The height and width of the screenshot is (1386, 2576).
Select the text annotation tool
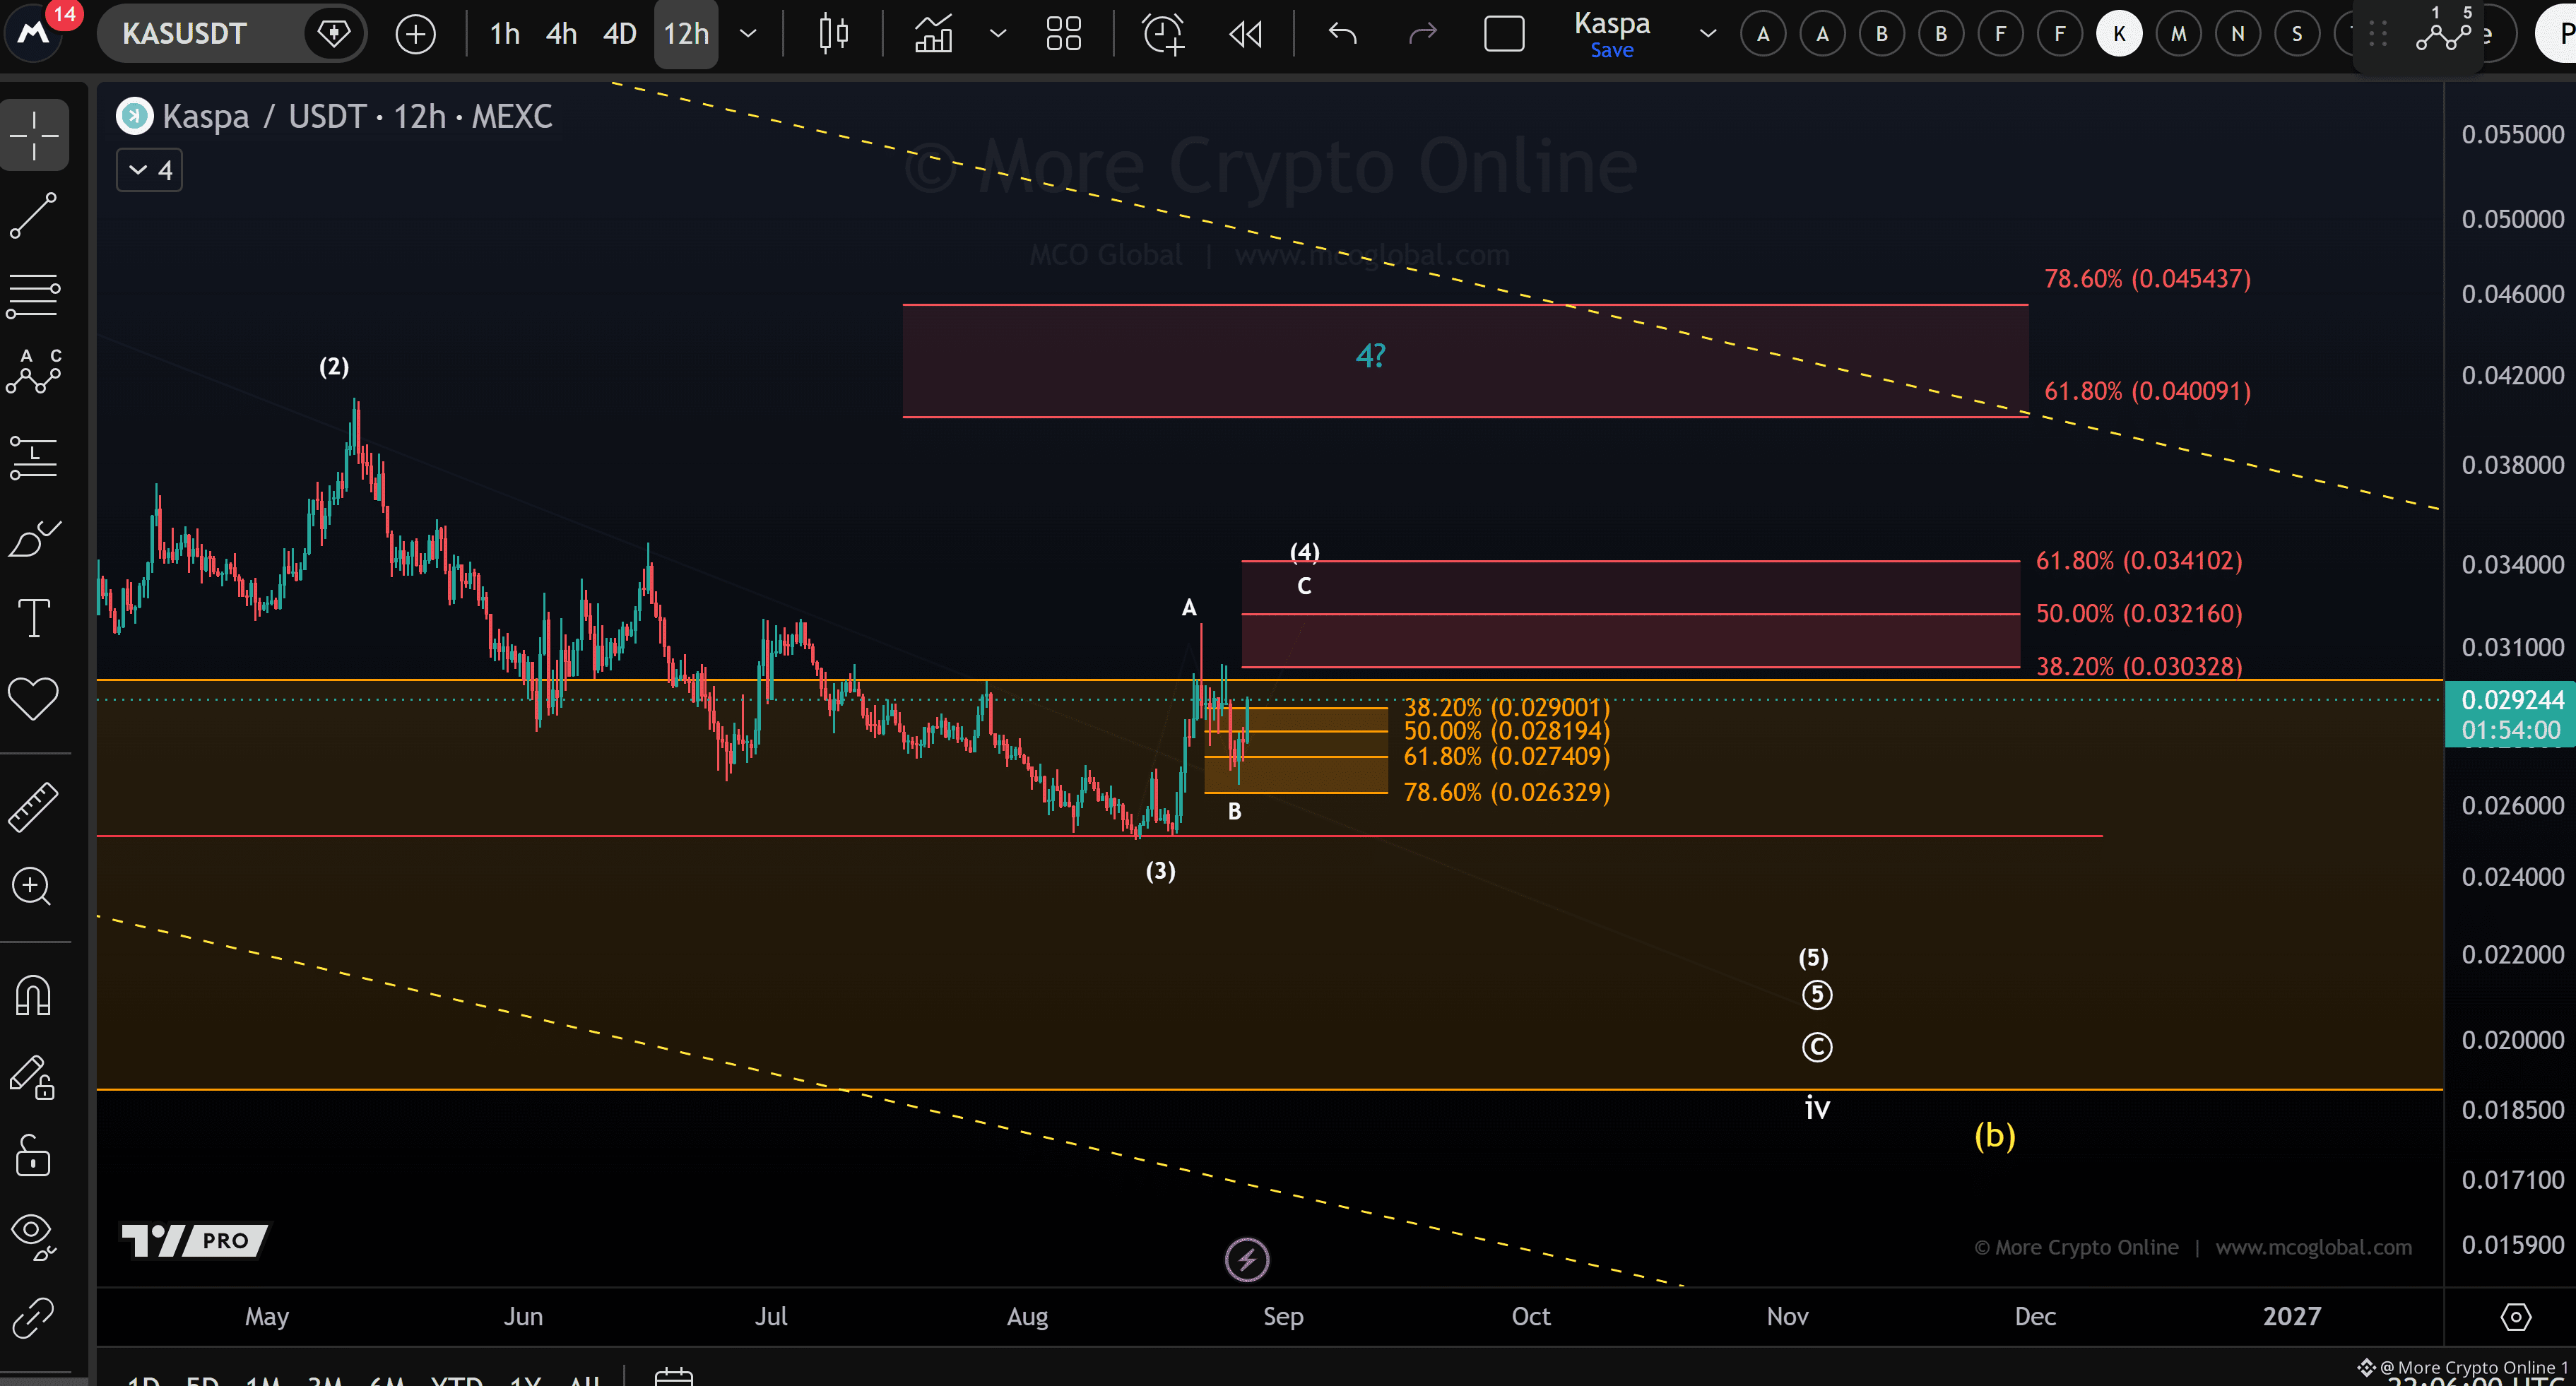34,617
